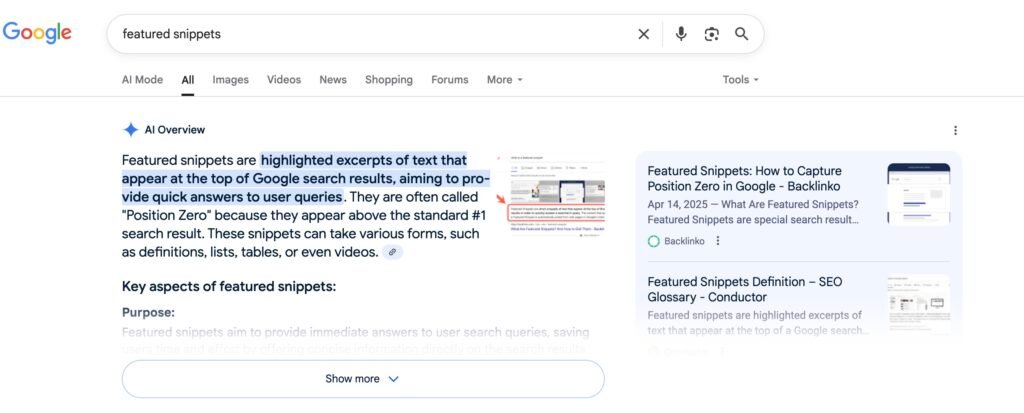Start voice search with the microphone icon
Viewport: 1024px width, 413px height.
pos(681,34)
